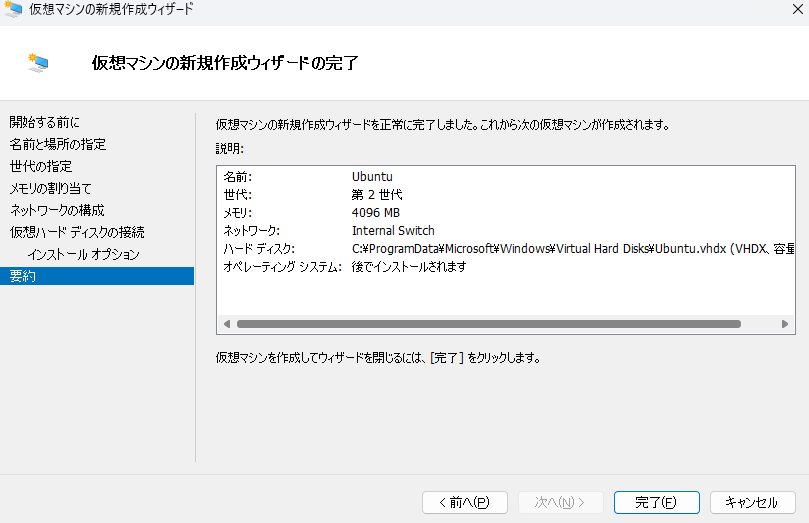
Task: Select the highlighted 要約 step
Action: pyautogui.click(x=23, y=276)
